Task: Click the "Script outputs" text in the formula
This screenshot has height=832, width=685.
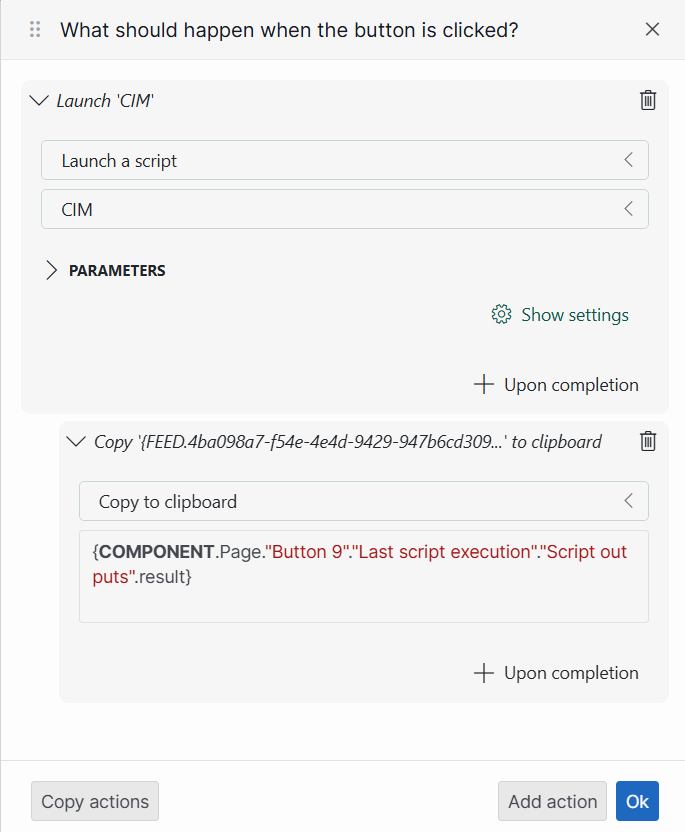Action: click(578, 553)
